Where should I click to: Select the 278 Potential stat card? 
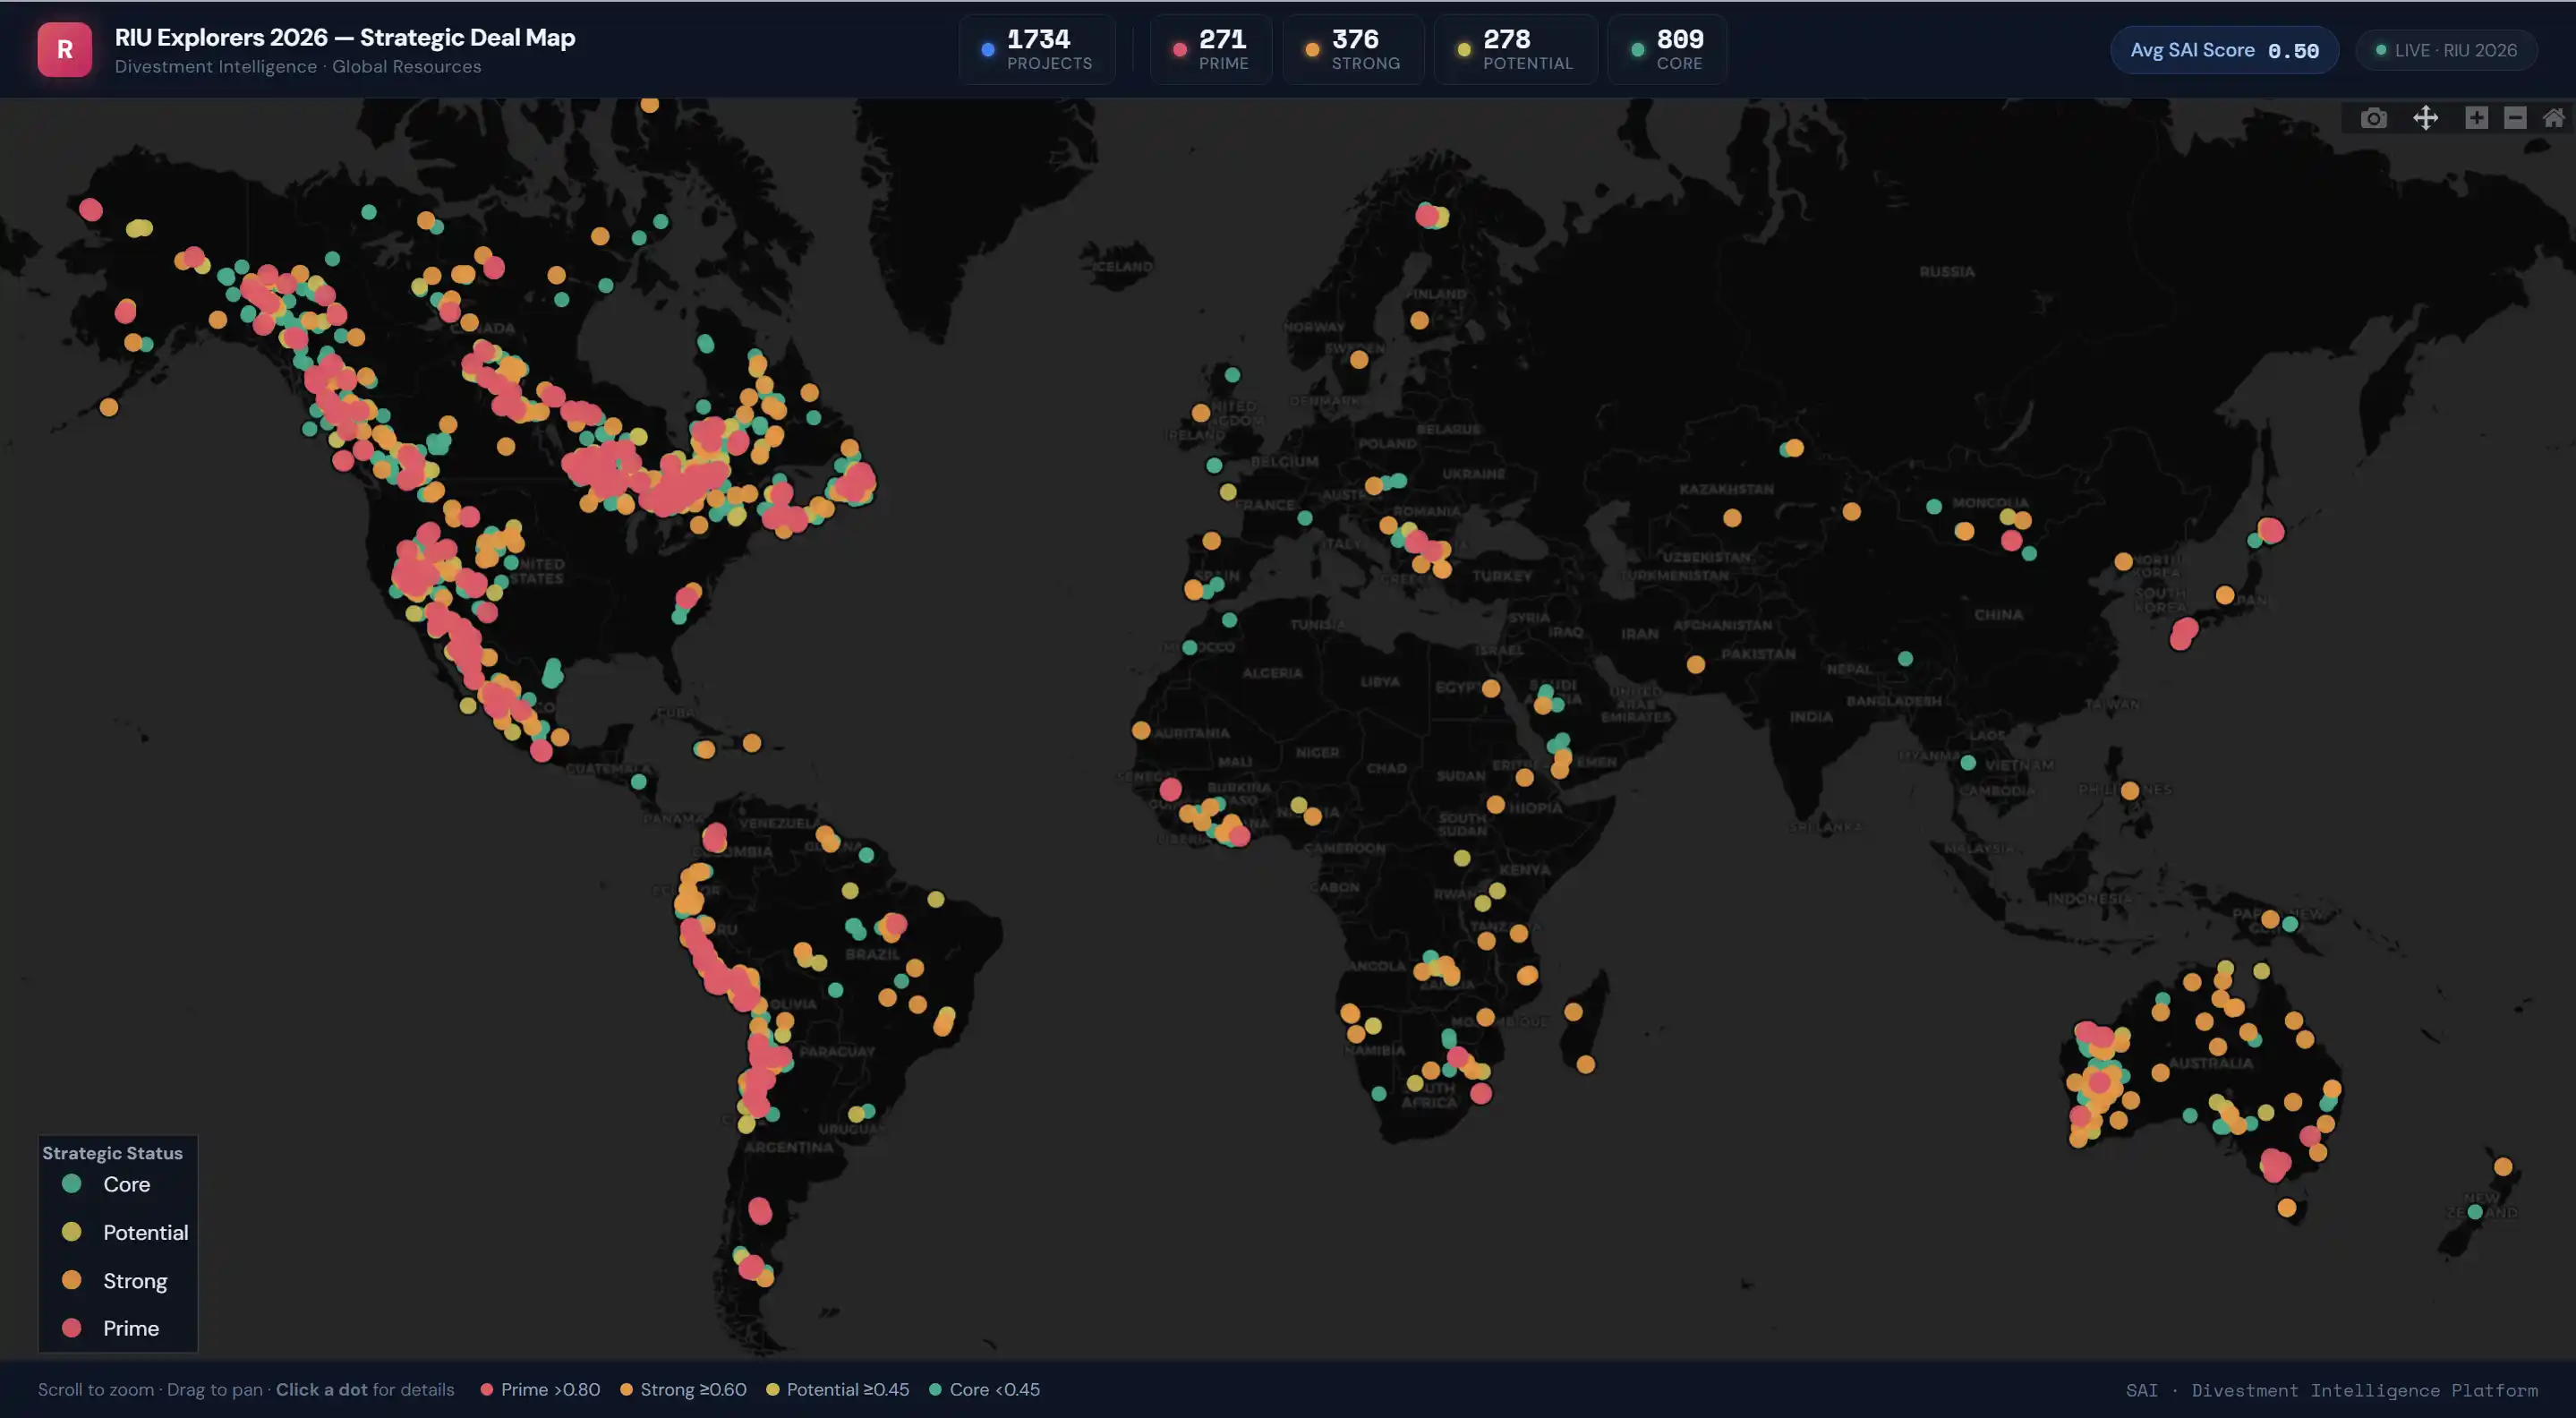[x=1515, y=50]
